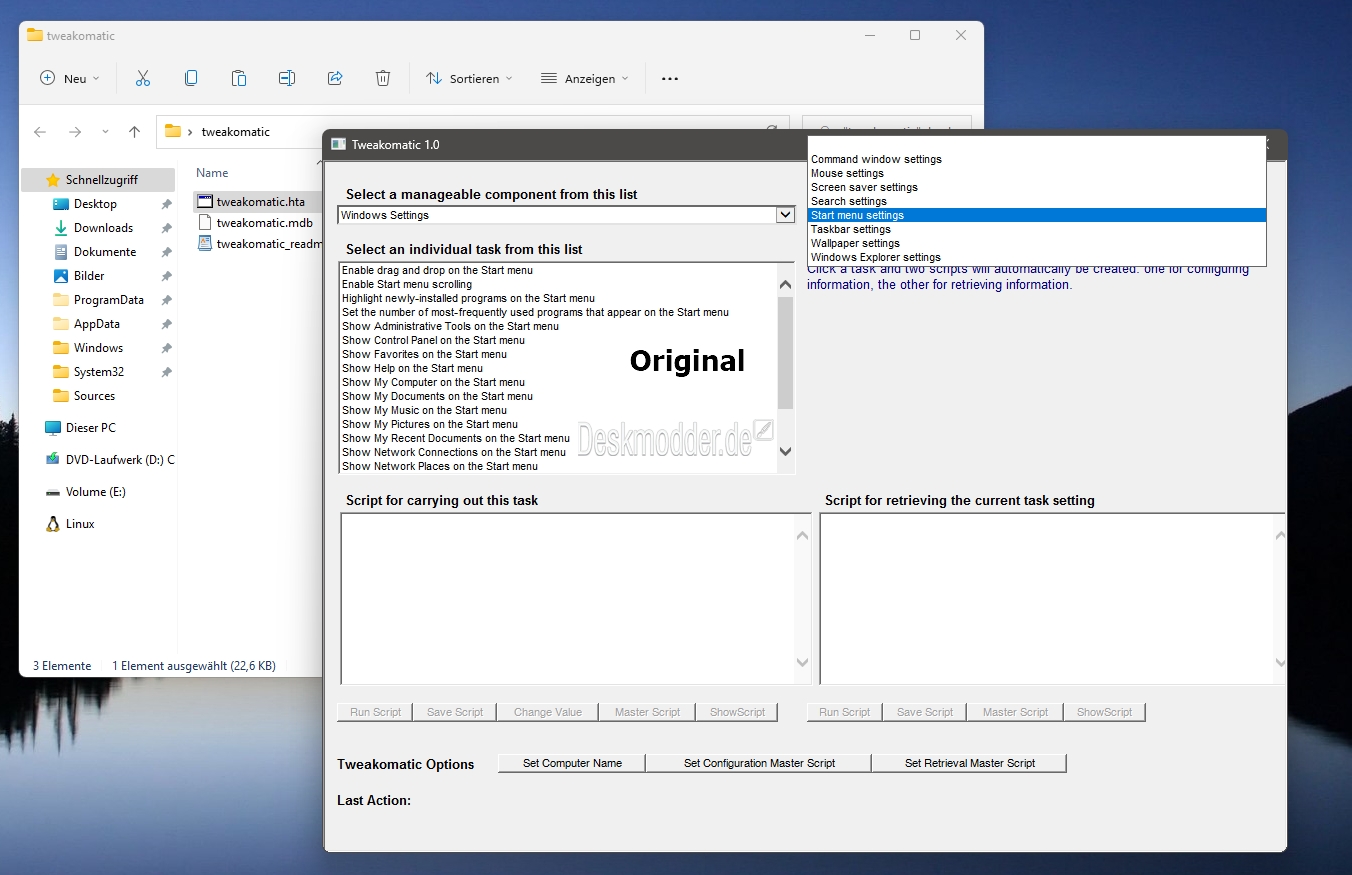The height and width of the screenshot is (875, 1352).
Task: Choose Search settings option
Action: pos(1037,201)
